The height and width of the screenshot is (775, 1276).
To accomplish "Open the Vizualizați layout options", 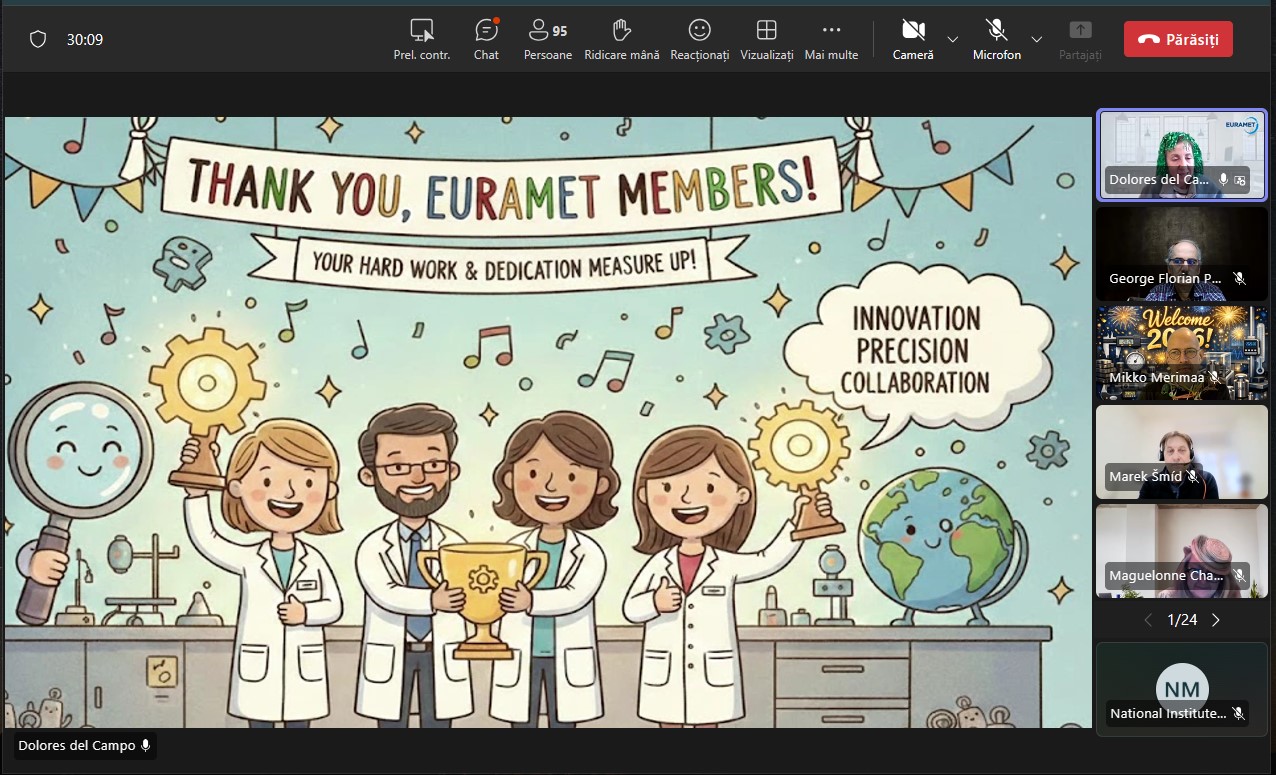I will [766, 39].
